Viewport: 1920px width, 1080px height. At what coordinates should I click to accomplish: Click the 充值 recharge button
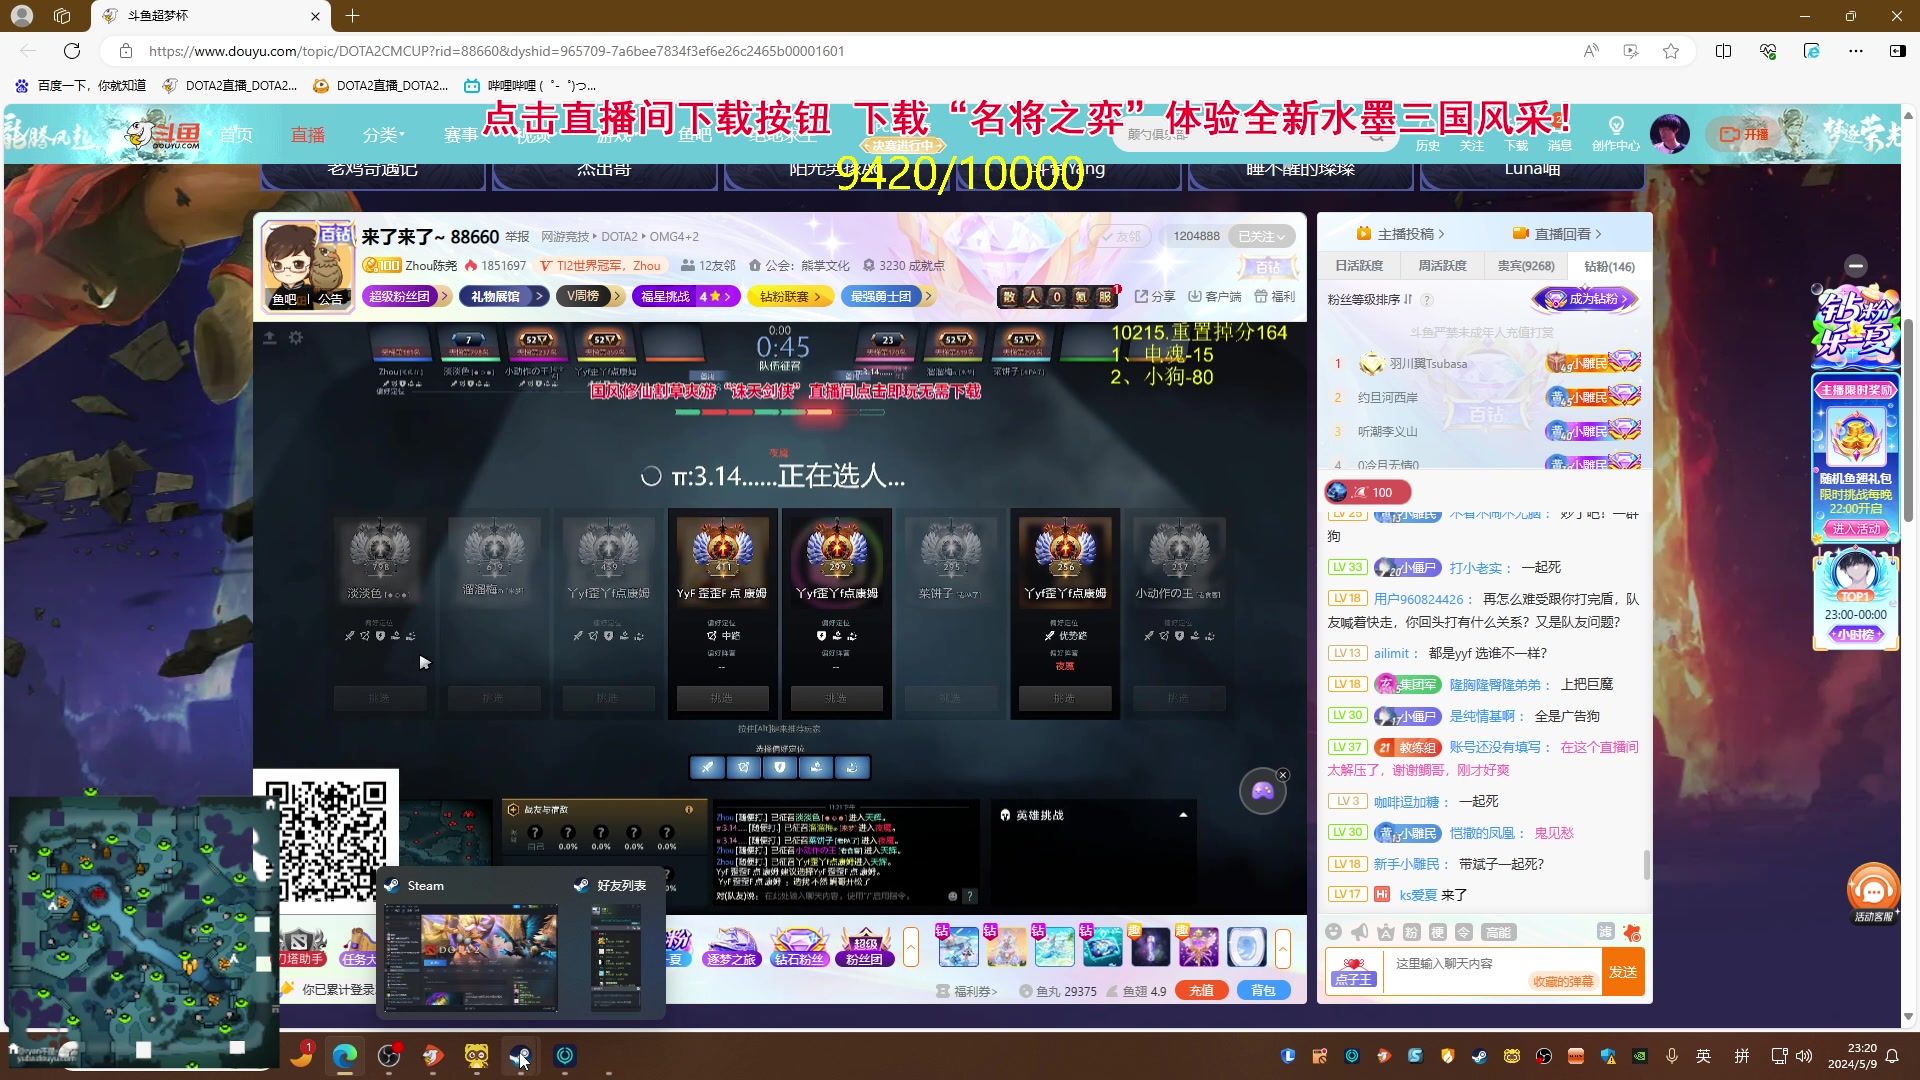pyautogui.click(x=1201, y=990)
